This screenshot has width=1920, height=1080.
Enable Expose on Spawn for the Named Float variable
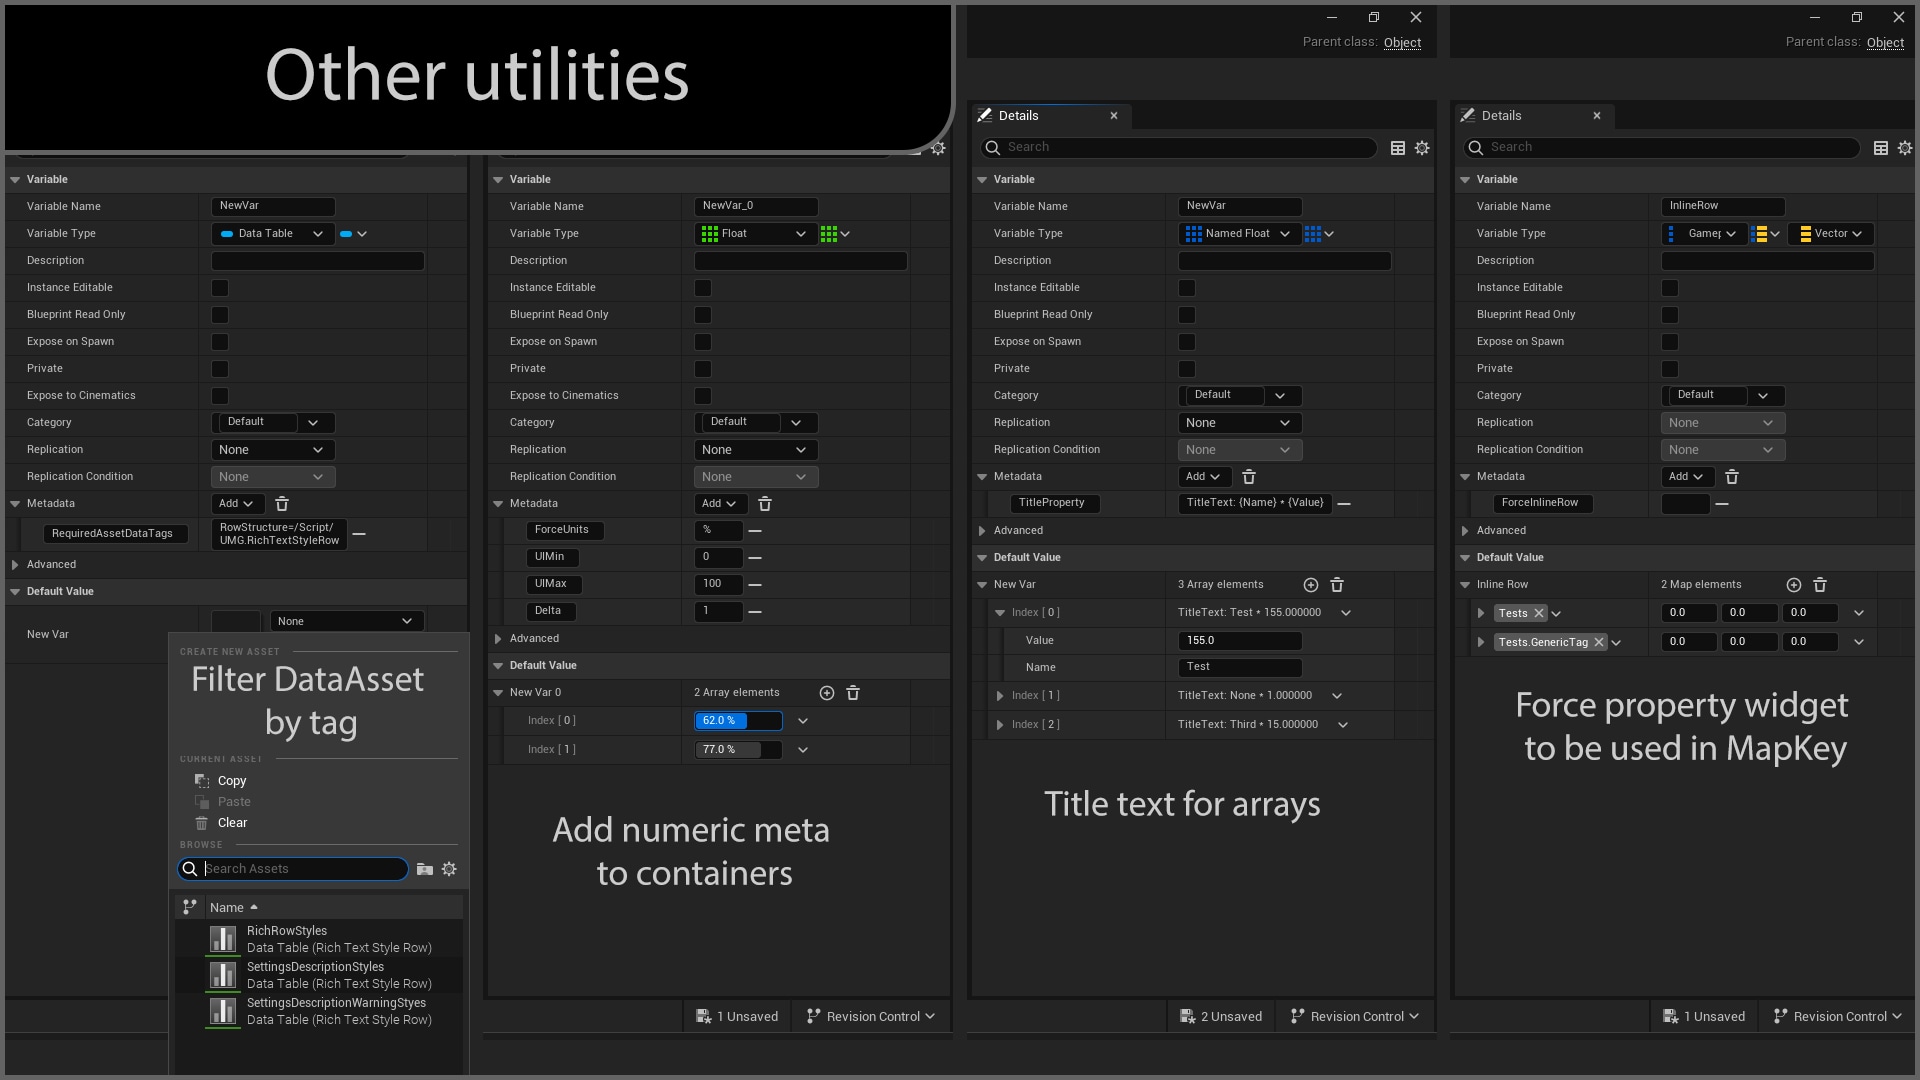1187,342
